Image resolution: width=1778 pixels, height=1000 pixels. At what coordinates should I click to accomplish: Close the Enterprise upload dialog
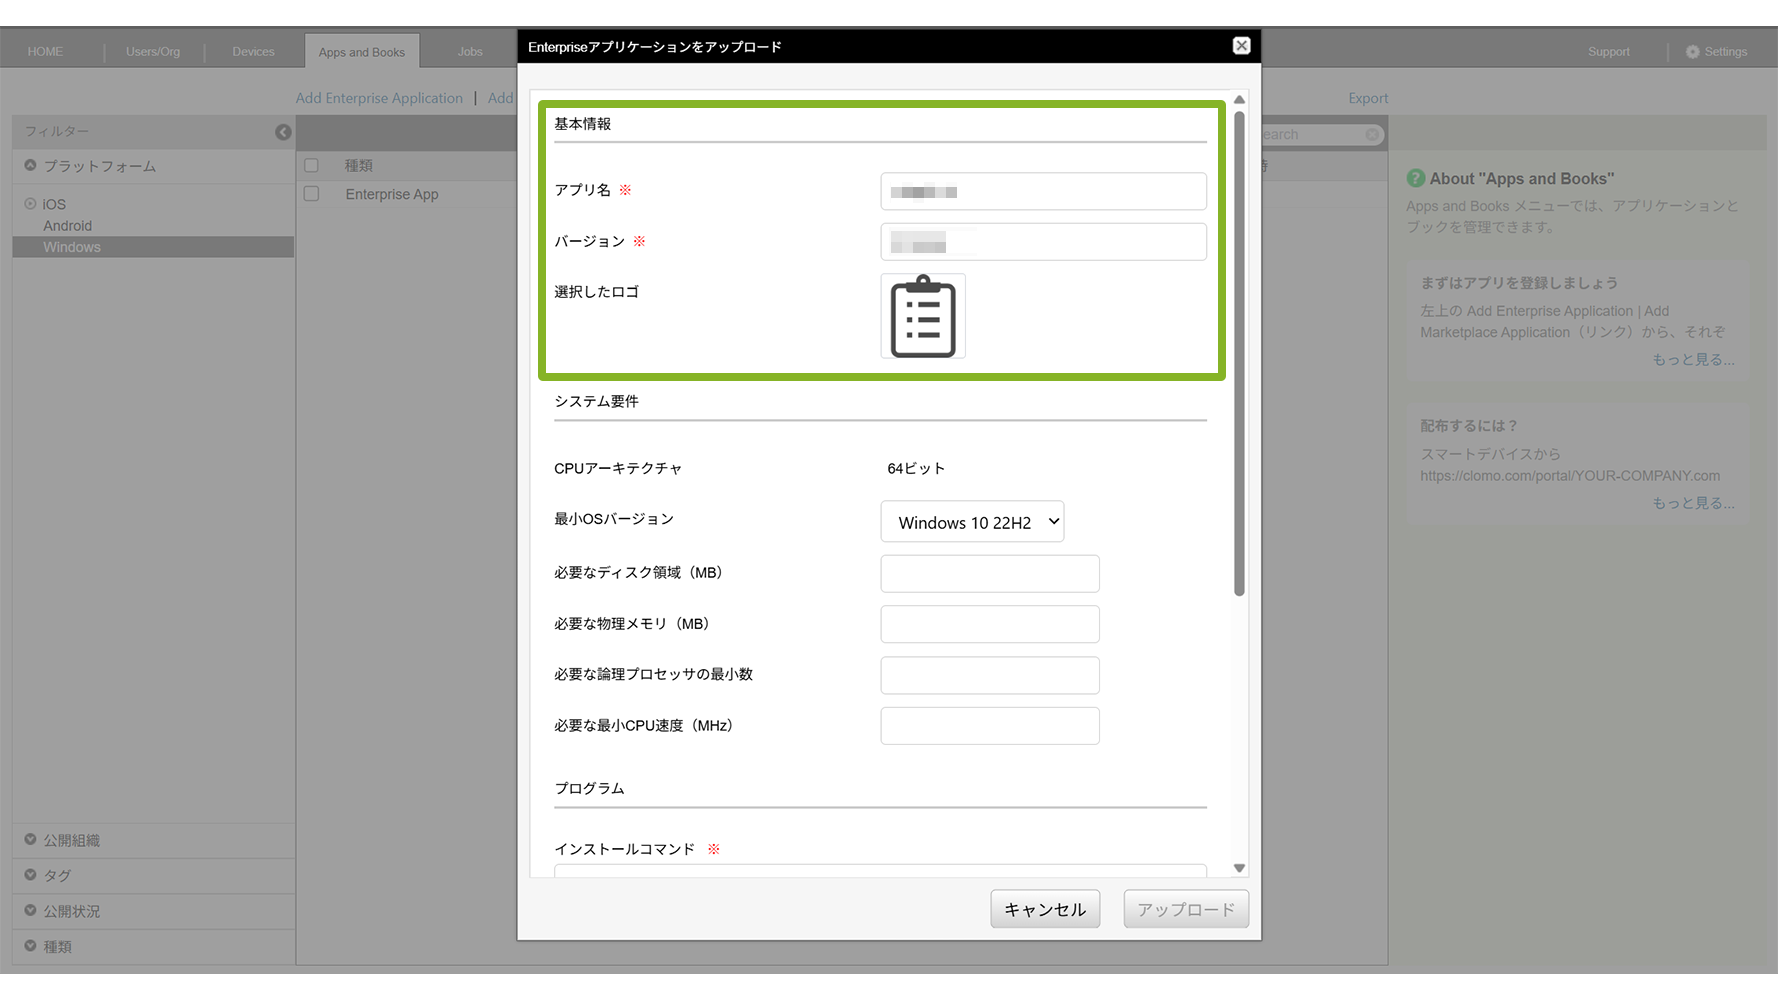coord(1241,46)
